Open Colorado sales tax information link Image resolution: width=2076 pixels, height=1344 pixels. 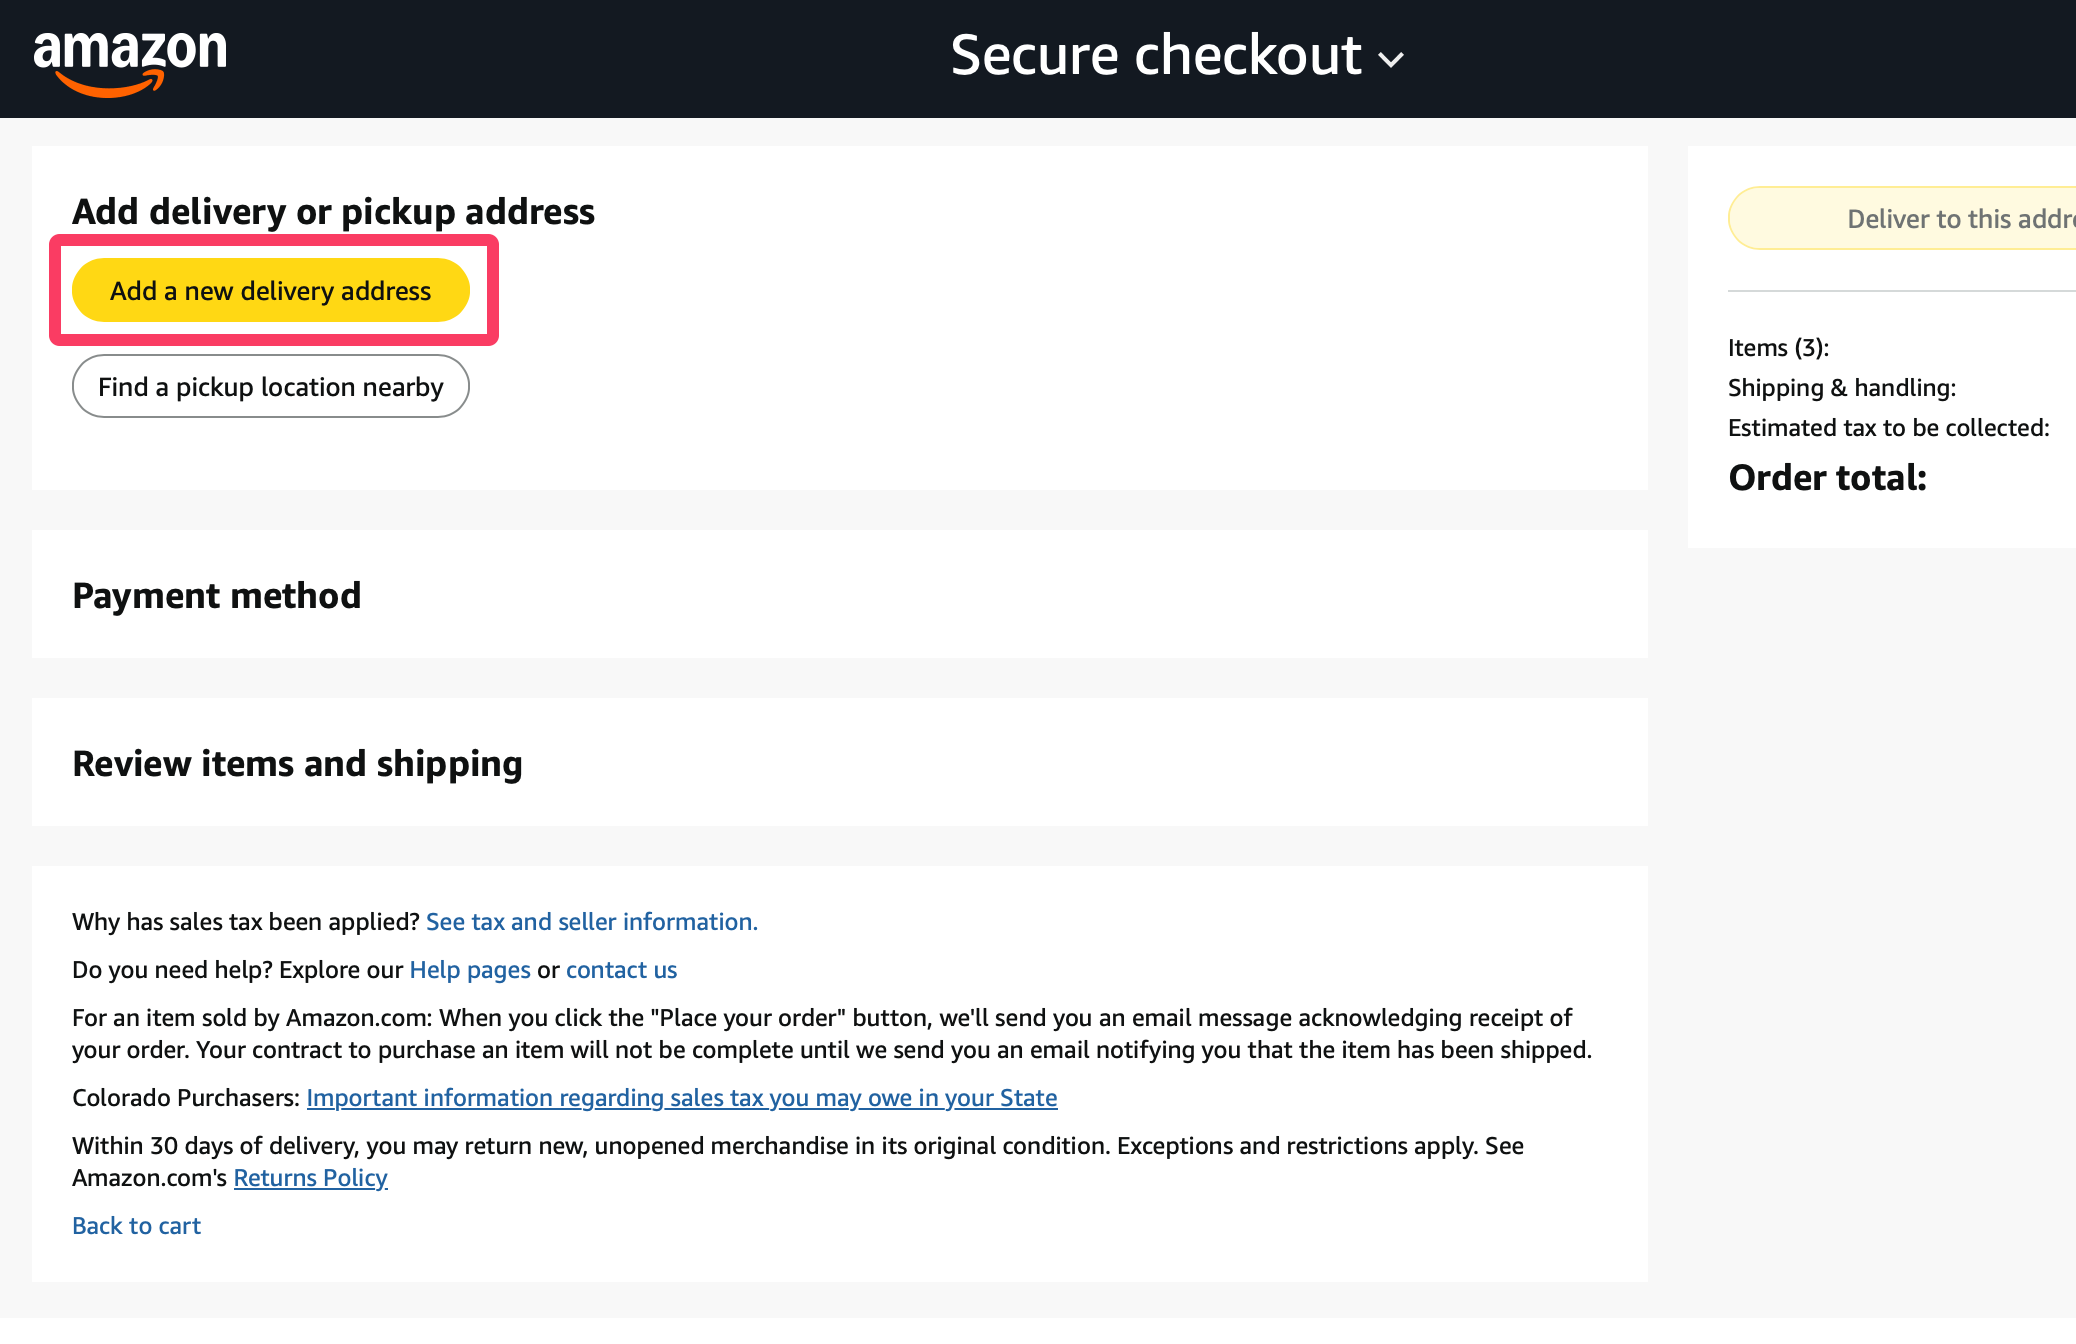point(681,1098)
